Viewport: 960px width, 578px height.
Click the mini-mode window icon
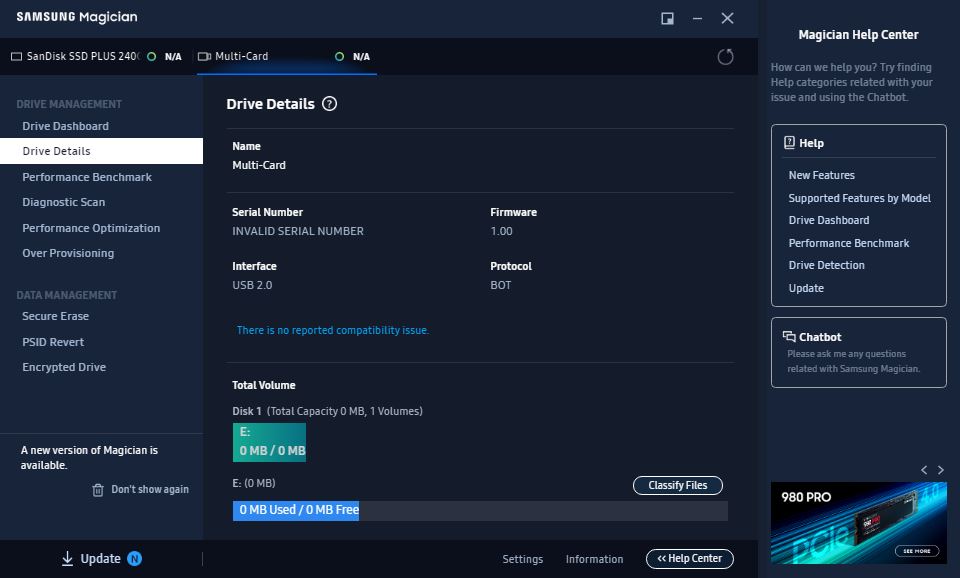667,18
